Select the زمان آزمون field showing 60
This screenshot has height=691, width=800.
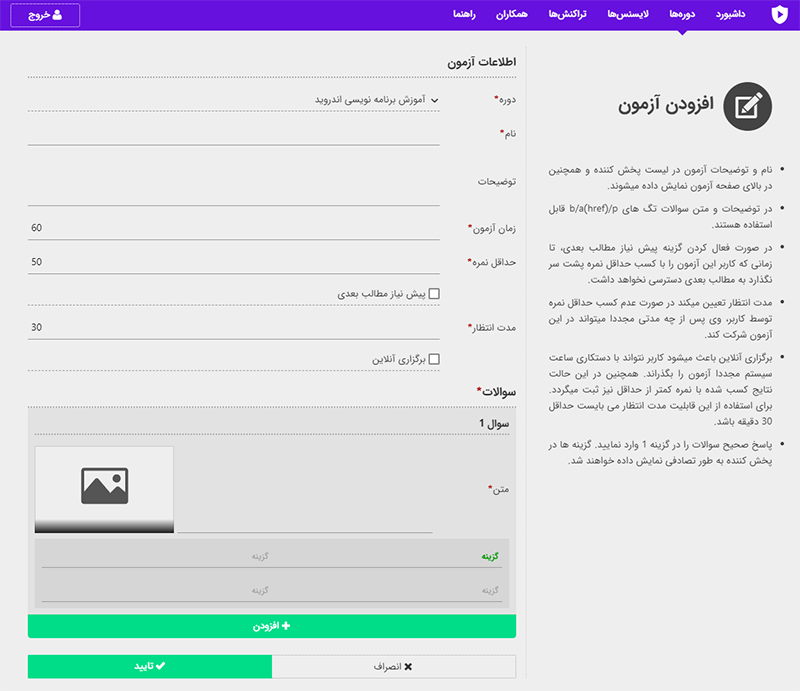pos(234,228)
